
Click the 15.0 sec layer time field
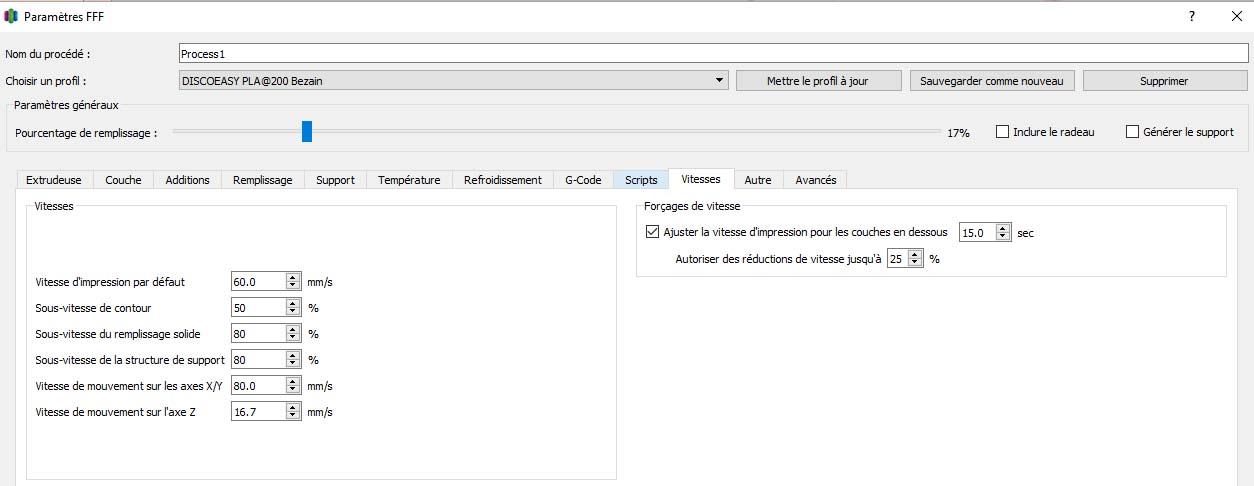tap(977, 232)
